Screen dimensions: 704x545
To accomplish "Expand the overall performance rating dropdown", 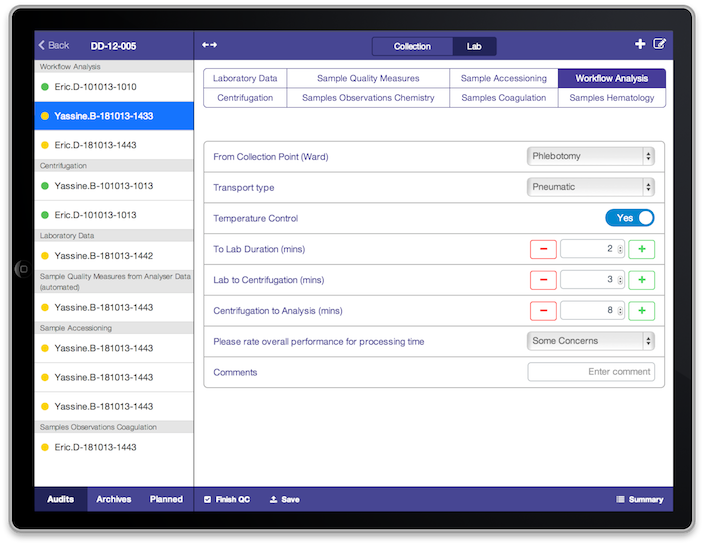I will pos(590,341).
